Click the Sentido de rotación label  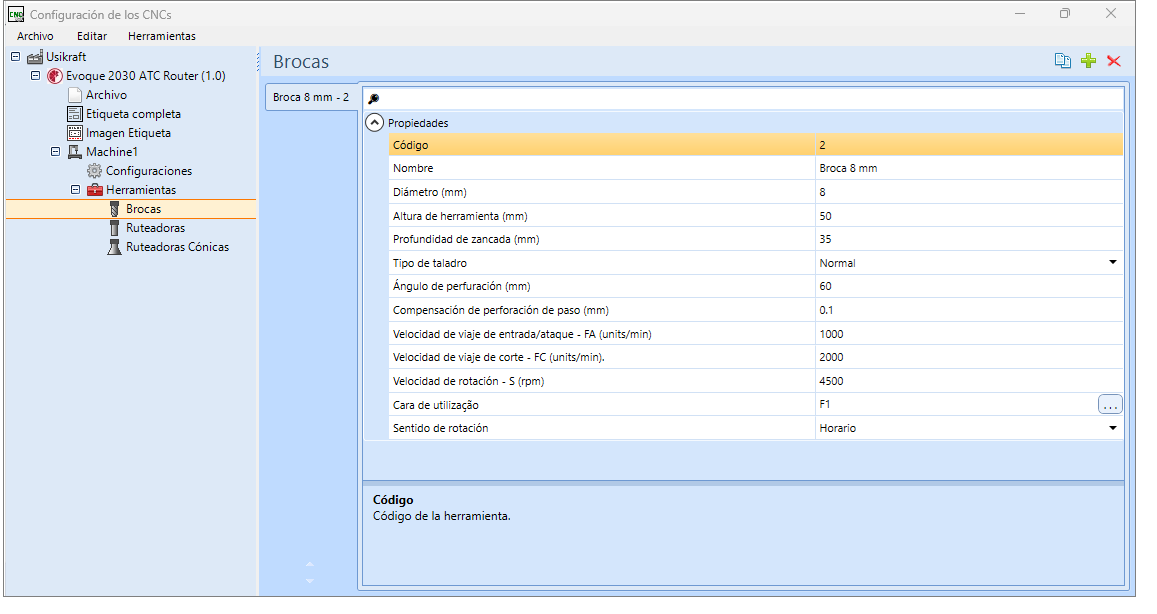[x=441, y=428]
